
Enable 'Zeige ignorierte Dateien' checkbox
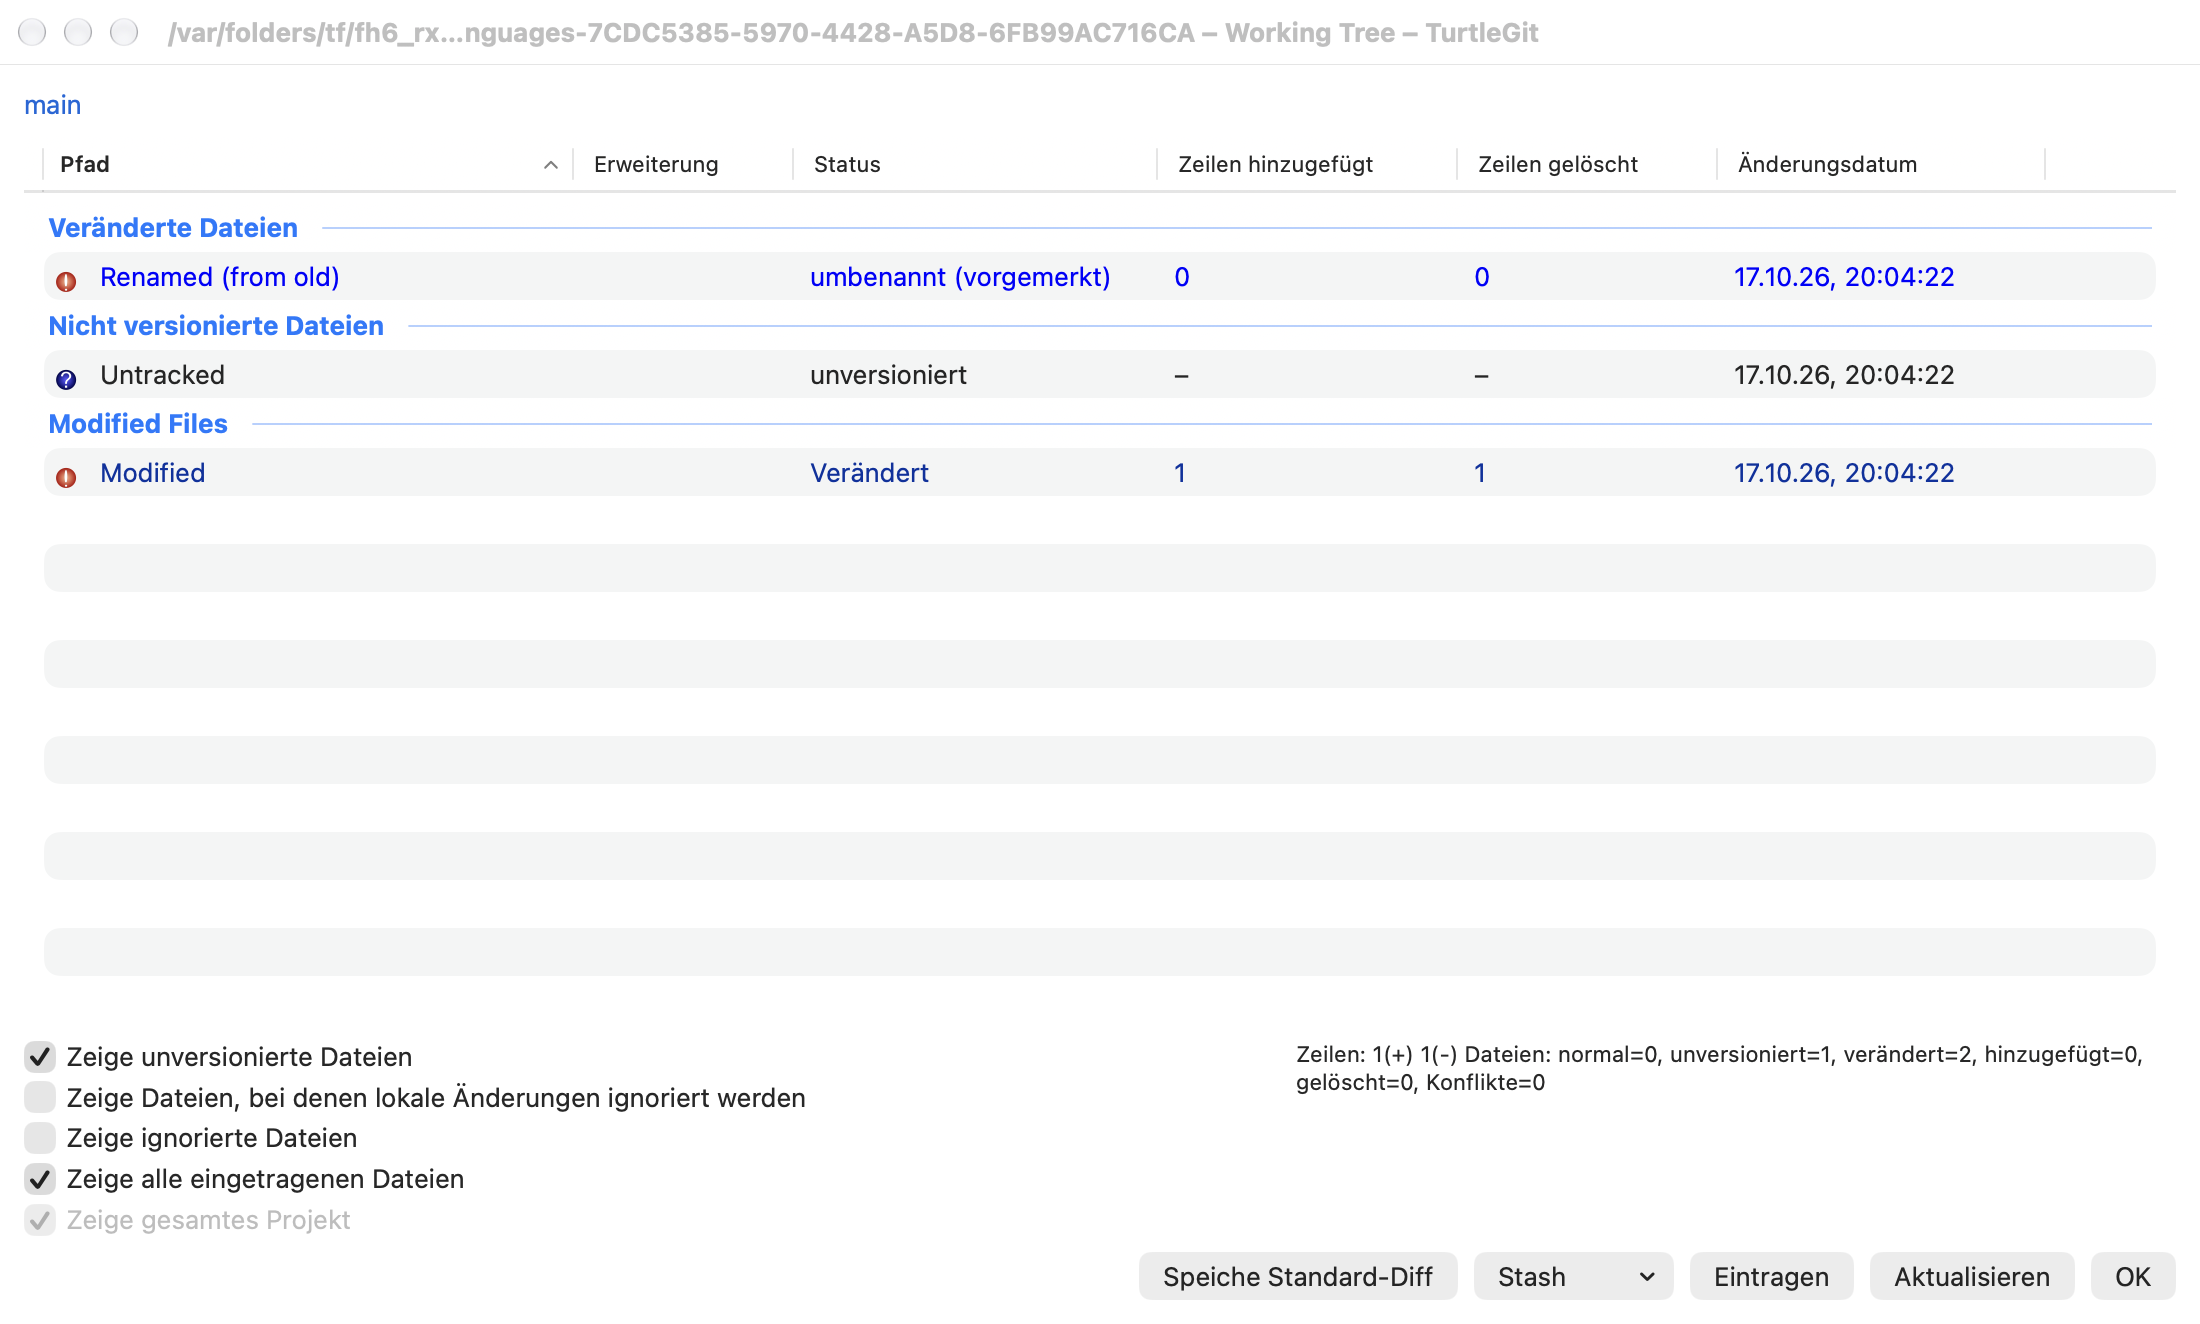pyautogui.click(x=40, y=1137)
